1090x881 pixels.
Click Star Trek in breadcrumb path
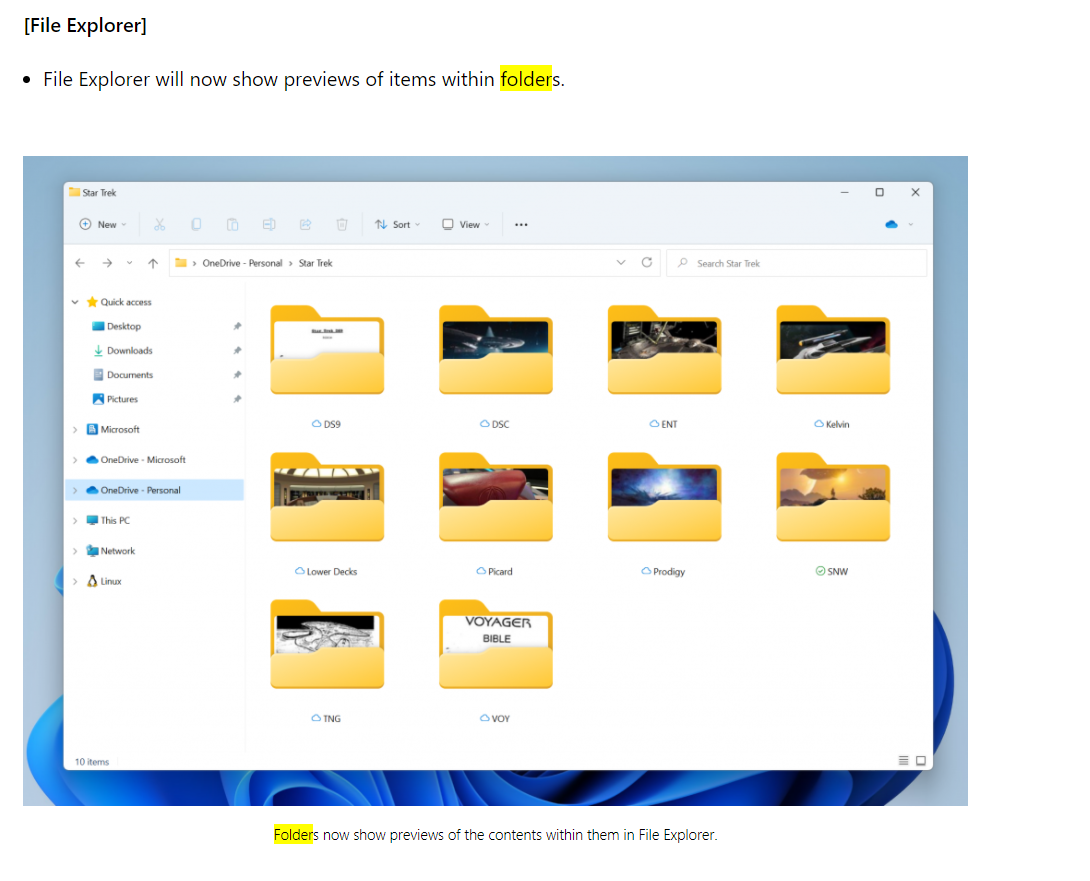coord(316,263)
